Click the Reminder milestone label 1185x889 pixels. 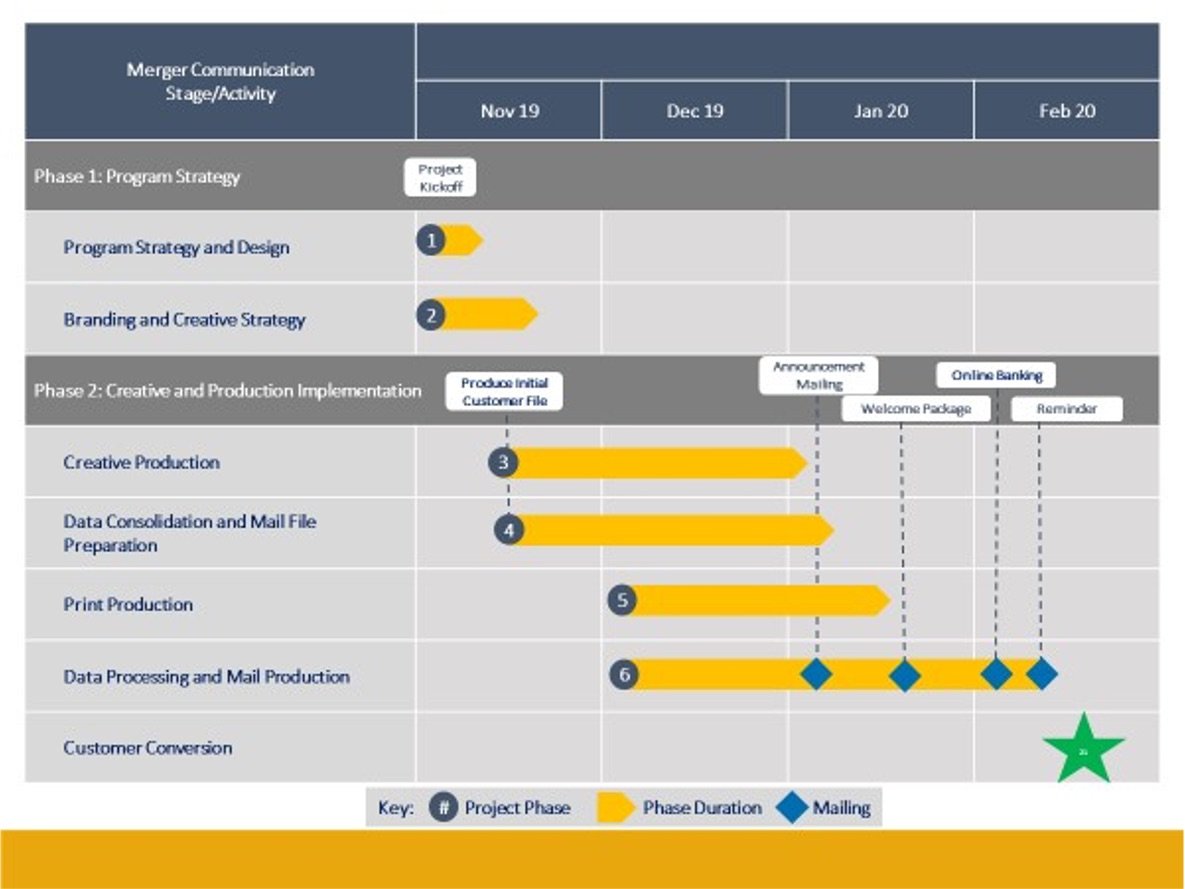coord(1066,408)
